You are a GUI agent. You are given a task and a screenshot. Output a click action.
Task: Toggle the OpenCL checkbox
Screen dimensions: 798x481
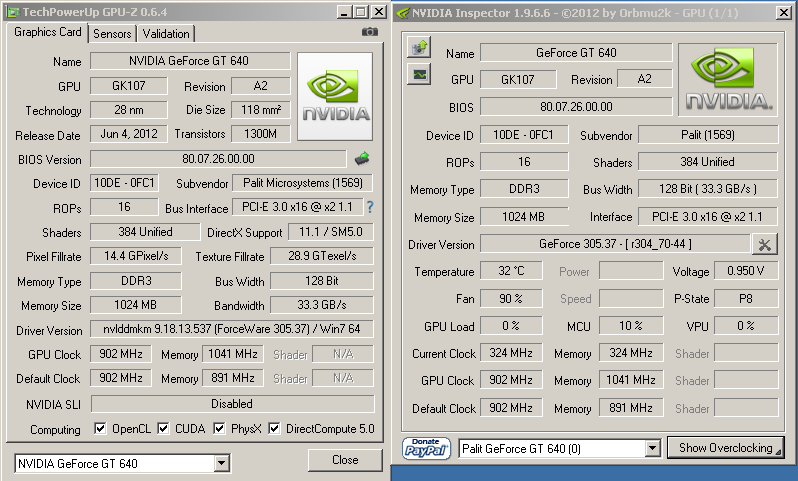coord(100,429)
